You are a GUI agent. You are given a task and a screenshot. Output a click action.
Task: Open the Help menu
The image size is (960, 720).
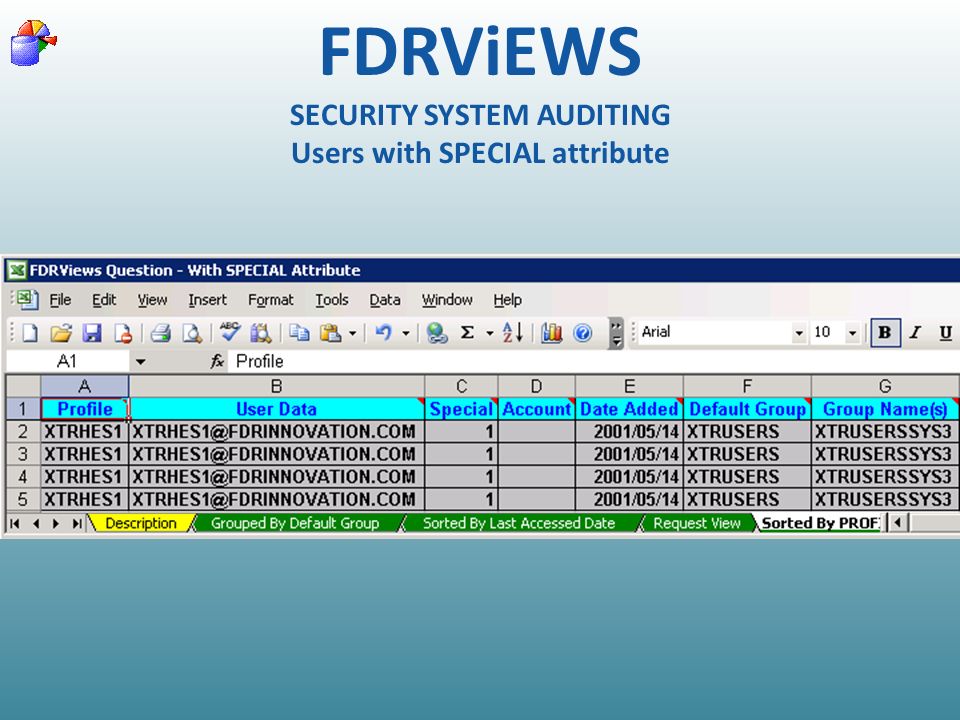(x=508, y=300)
